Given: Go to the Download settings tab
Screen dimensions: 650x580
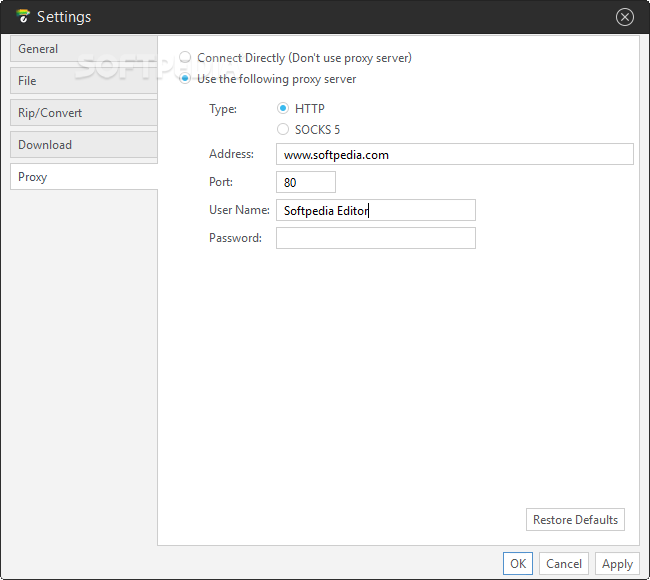Looking at the screenshot, I should (x=84, y=145).
